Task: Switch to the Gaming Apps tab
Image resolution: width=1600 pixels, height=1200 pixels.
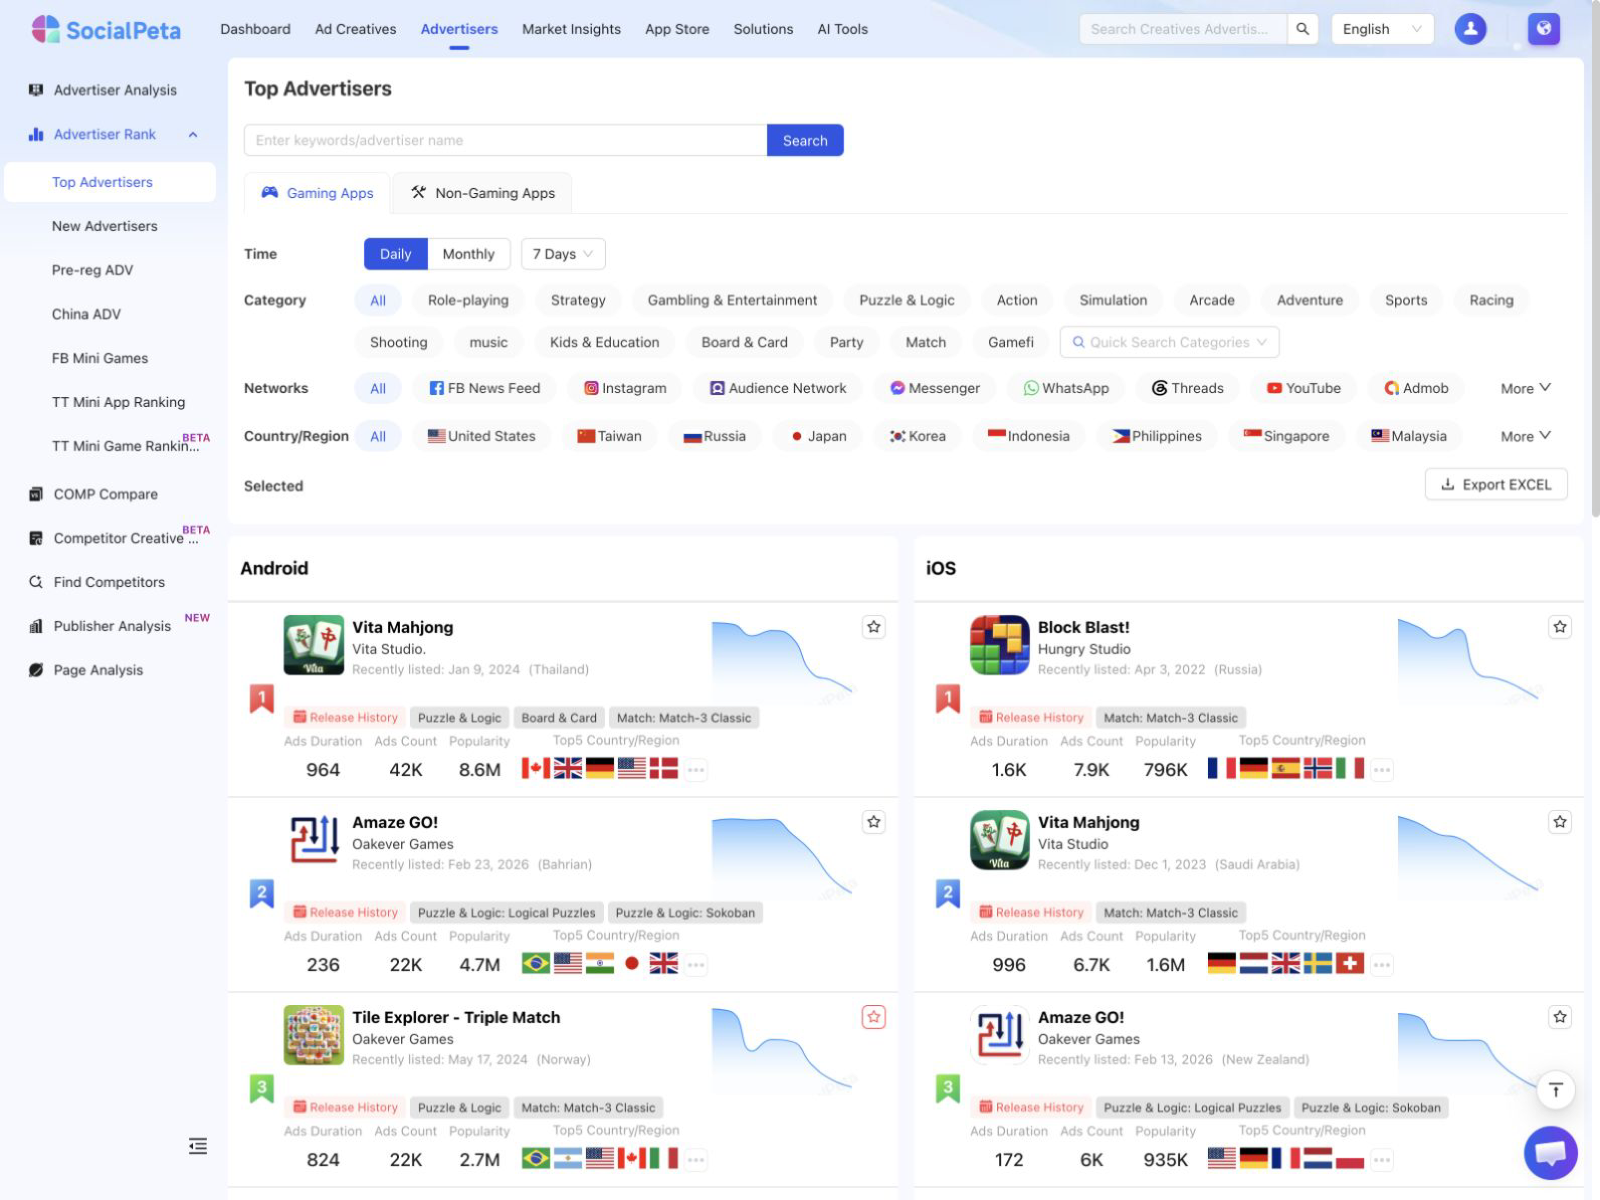Action: [317, 193]
